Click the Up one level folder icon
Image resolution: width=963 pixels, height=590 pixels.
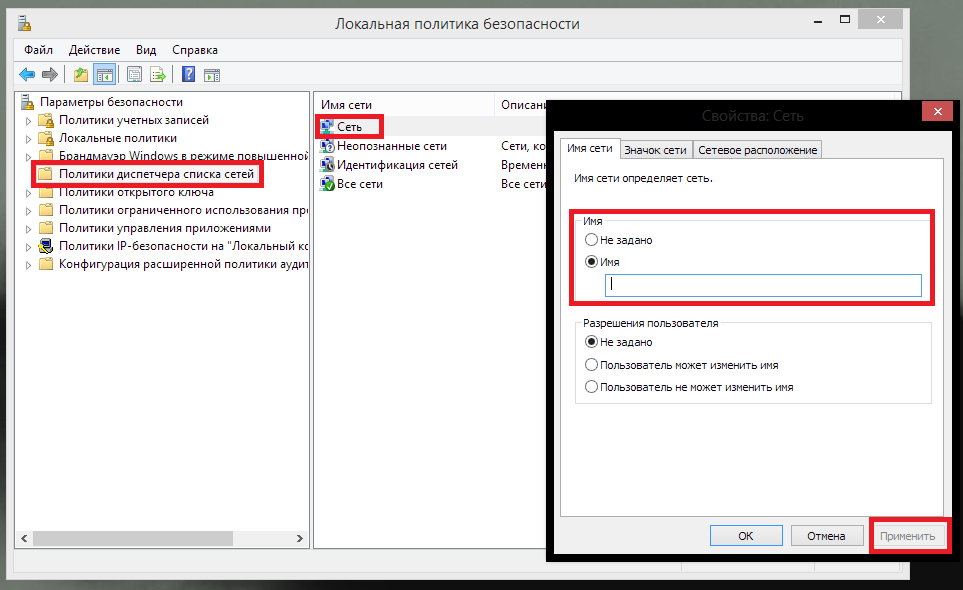pos(81,74)
